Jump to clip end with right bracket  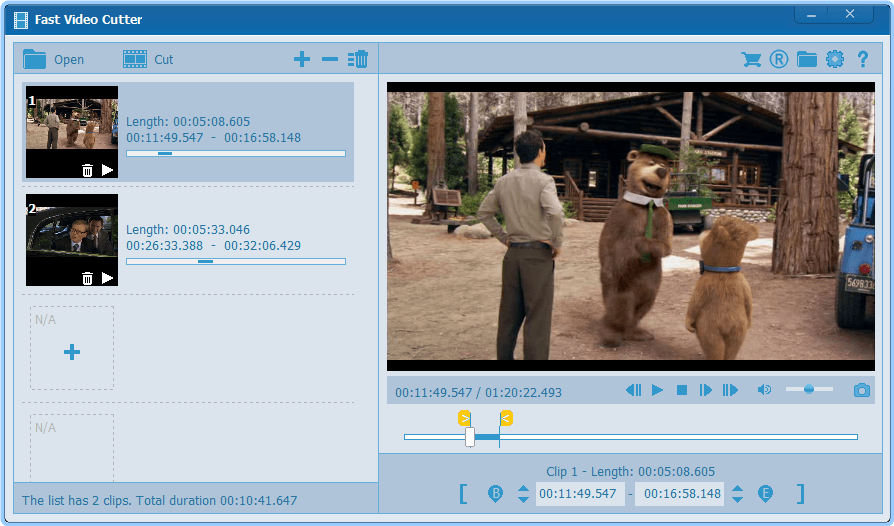tap(800, 494)
